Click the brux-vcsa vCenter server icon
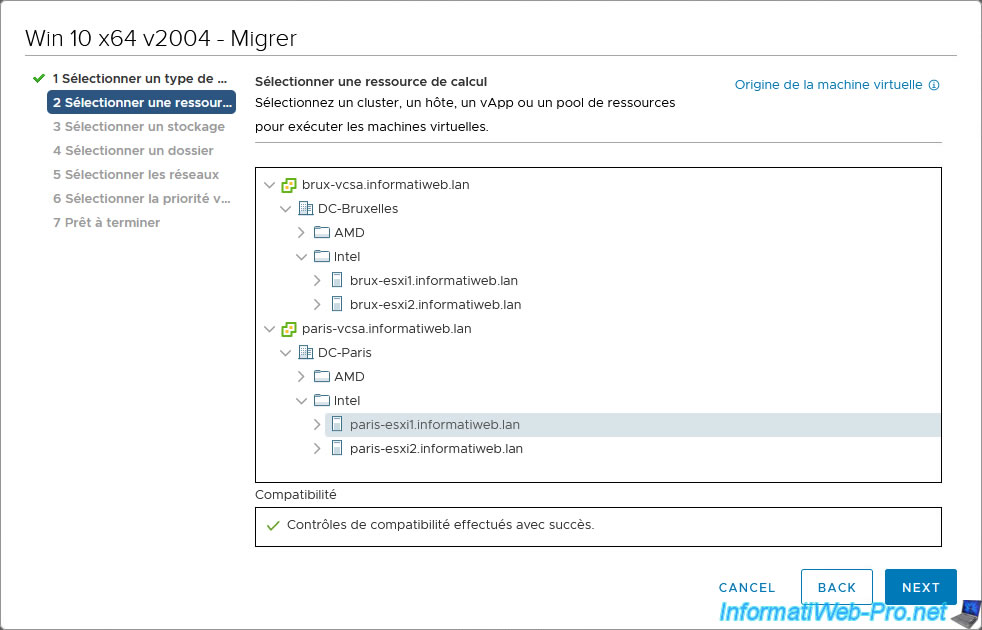 pos(288,185)
